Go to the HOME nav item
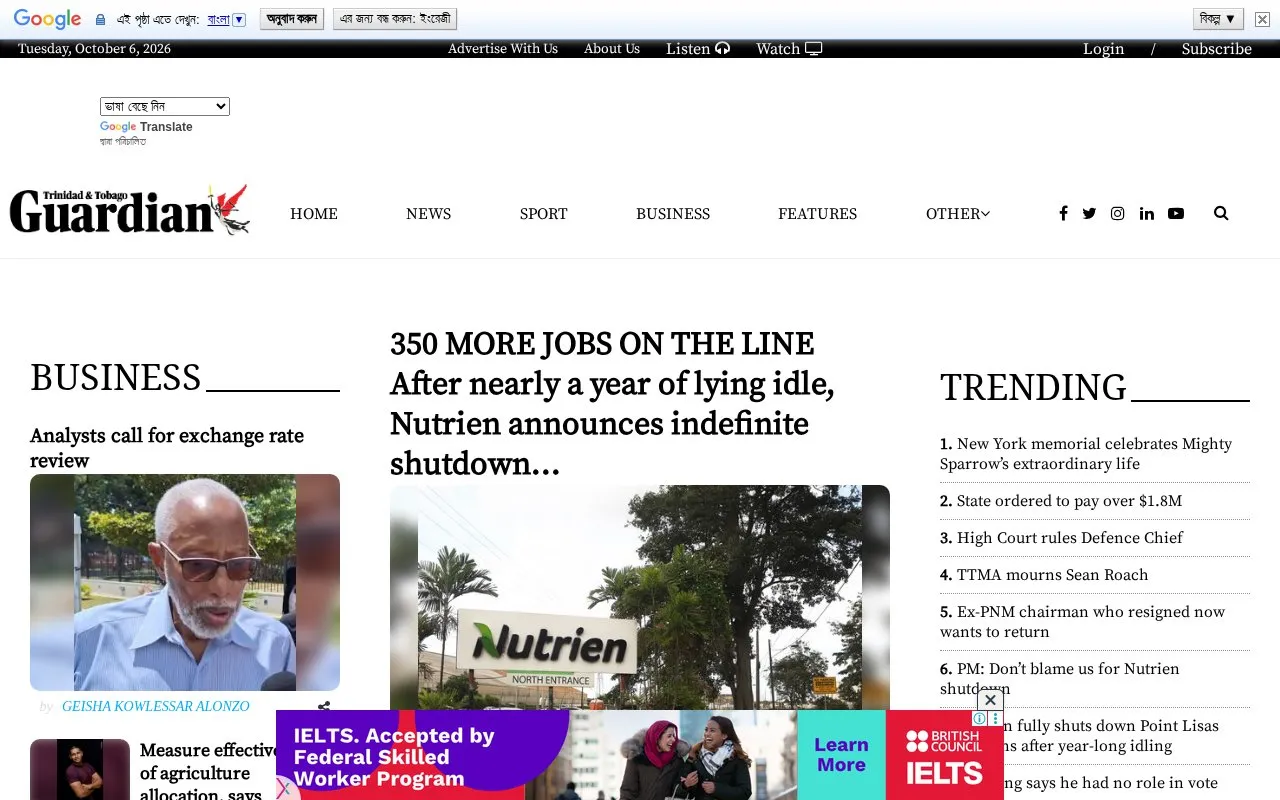Viewport: 1280px width, 800px height. tap(314, 213)
